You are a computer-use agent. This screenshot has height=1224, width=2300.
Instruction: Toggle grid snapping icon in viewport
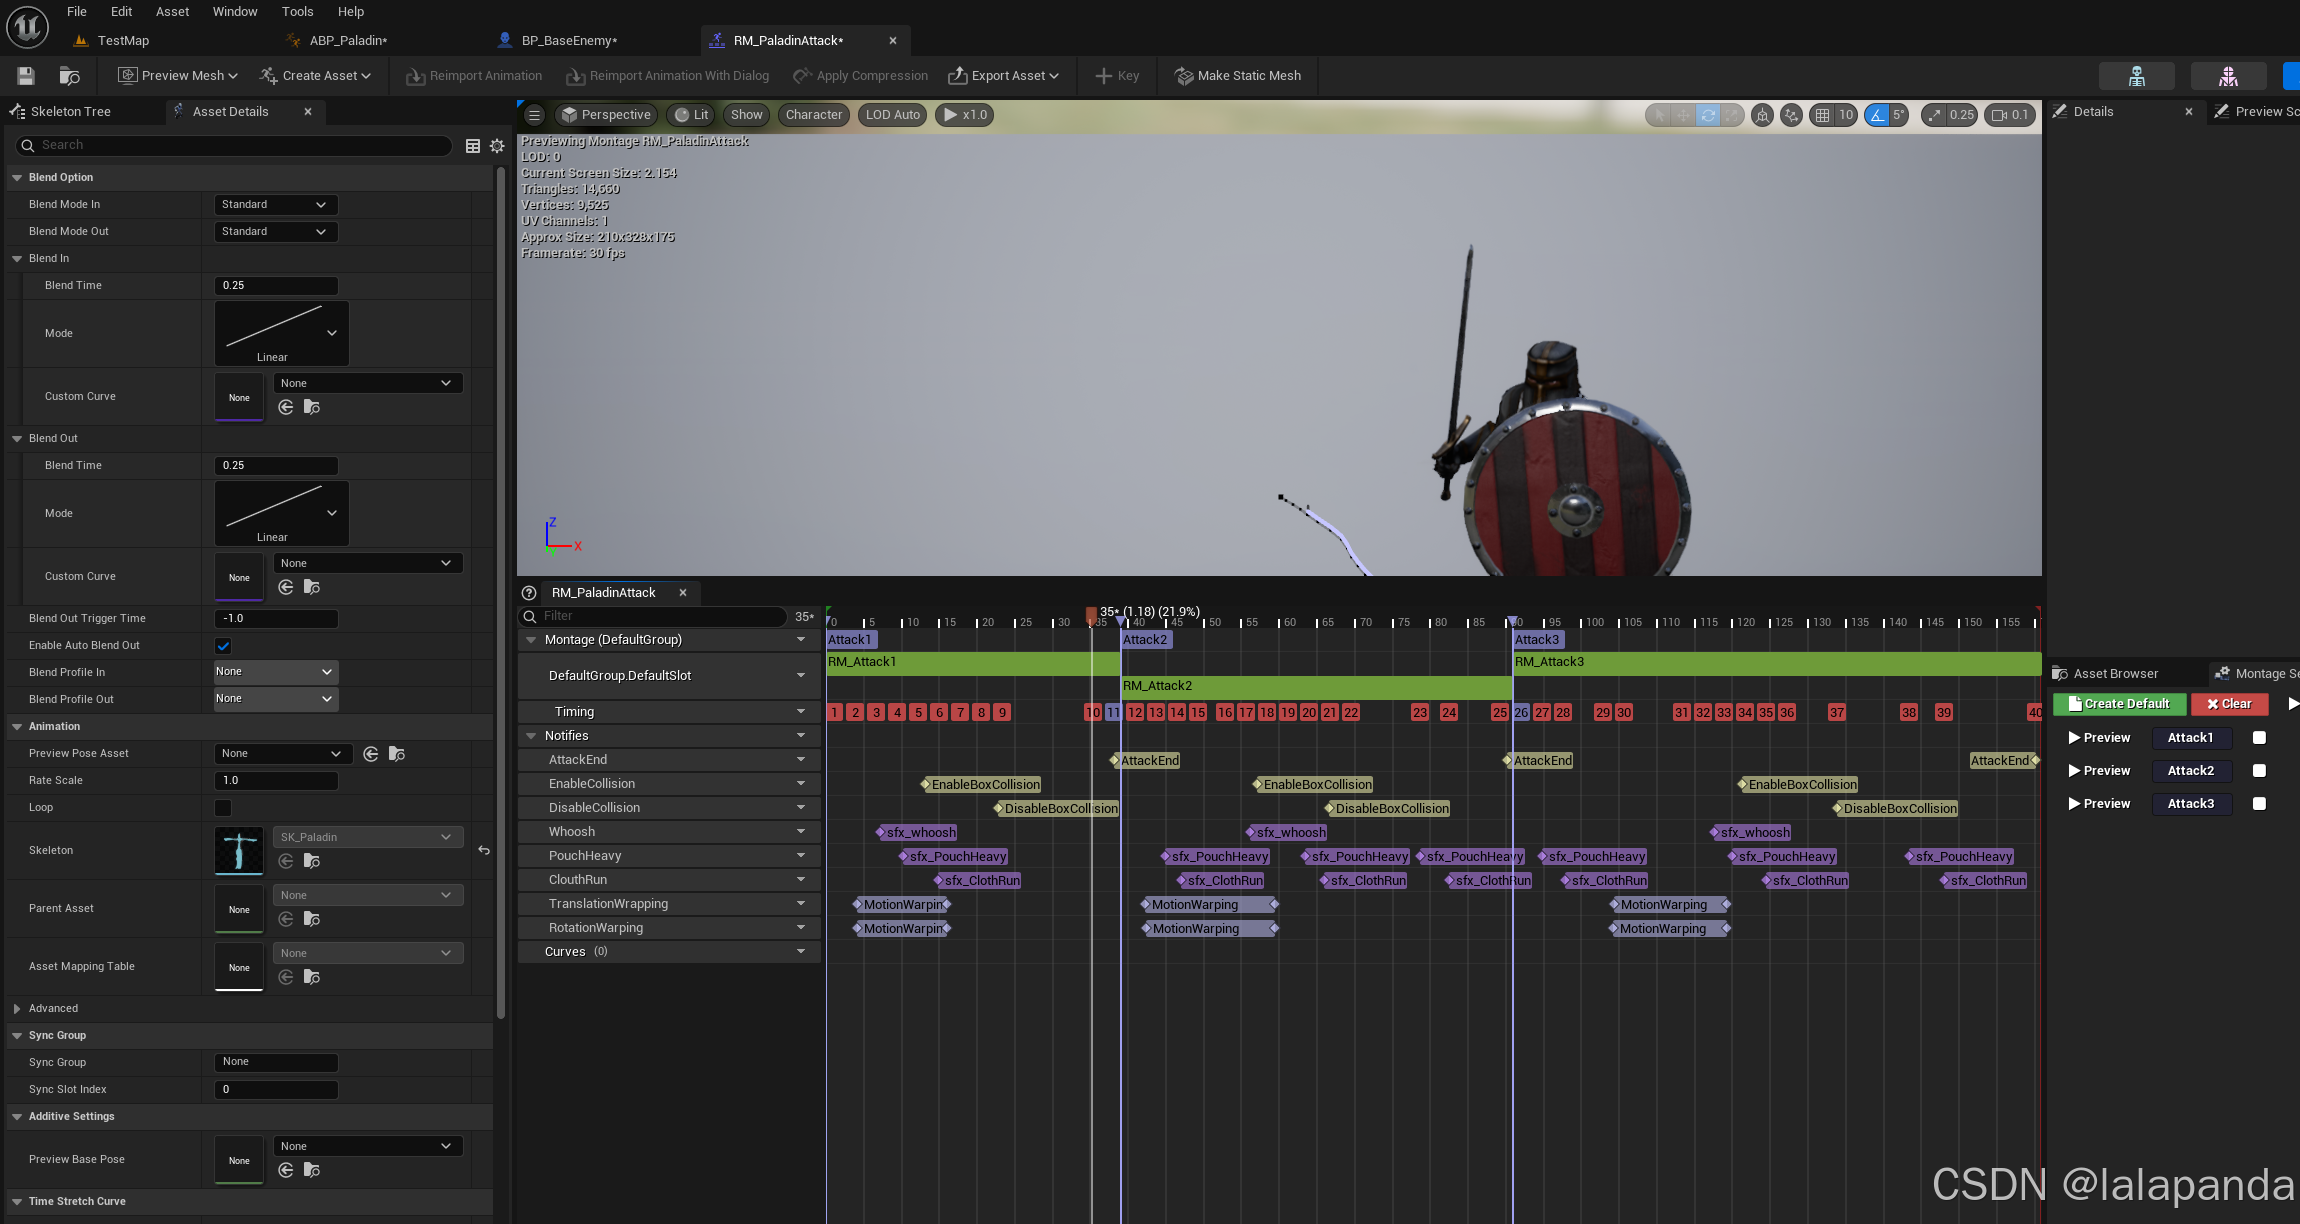pyautogui.click(x=1822, y=115)
